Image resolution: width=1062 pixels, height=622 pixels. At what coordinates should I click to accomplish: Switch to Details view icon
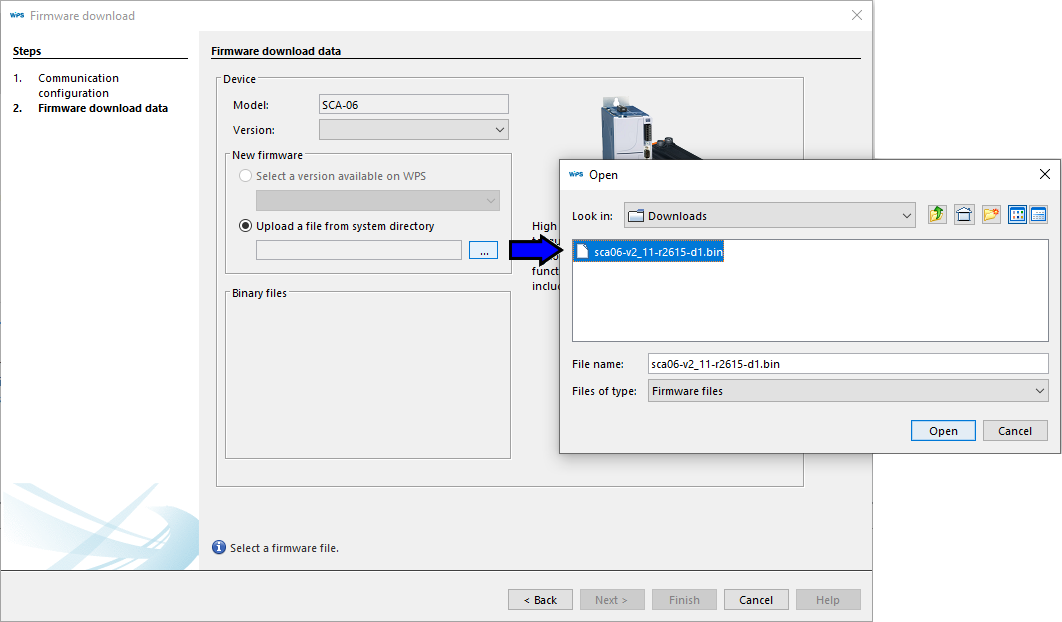pyautogui.click(x=1038, y=215)
